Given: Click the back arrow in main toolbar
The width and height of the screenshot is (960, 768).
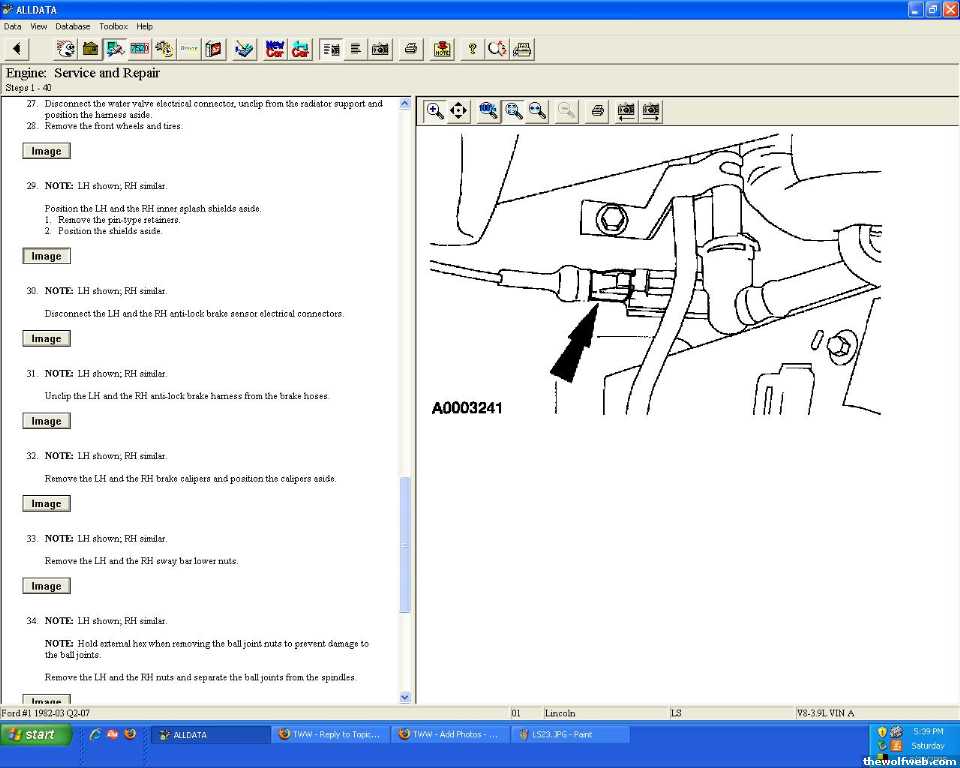Looking at the screenshot, I should 17,49.
